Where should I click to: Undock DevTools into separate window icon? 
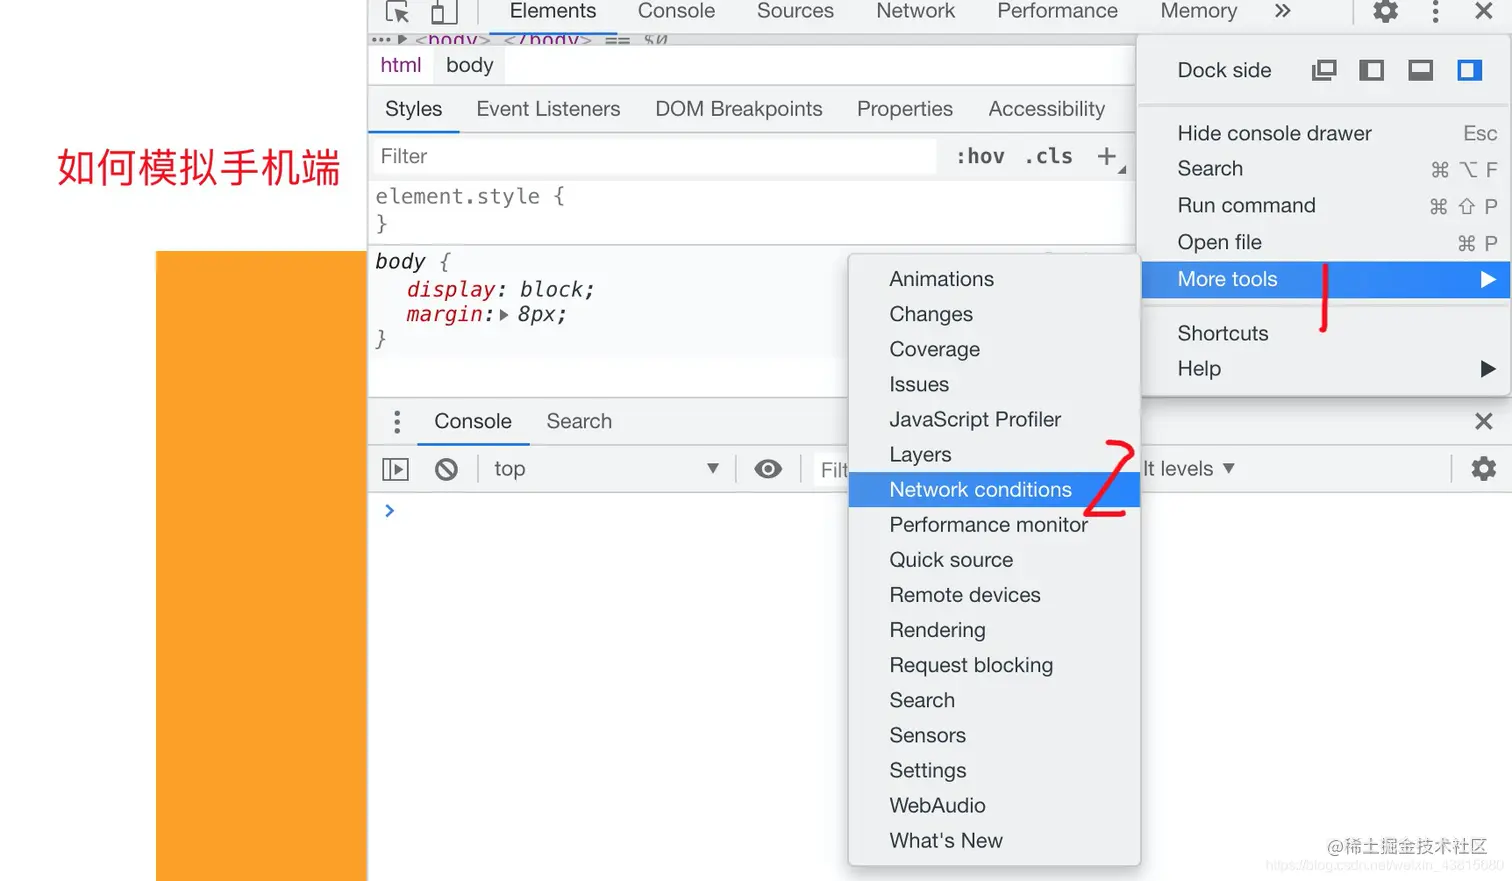coord(1324,70)
